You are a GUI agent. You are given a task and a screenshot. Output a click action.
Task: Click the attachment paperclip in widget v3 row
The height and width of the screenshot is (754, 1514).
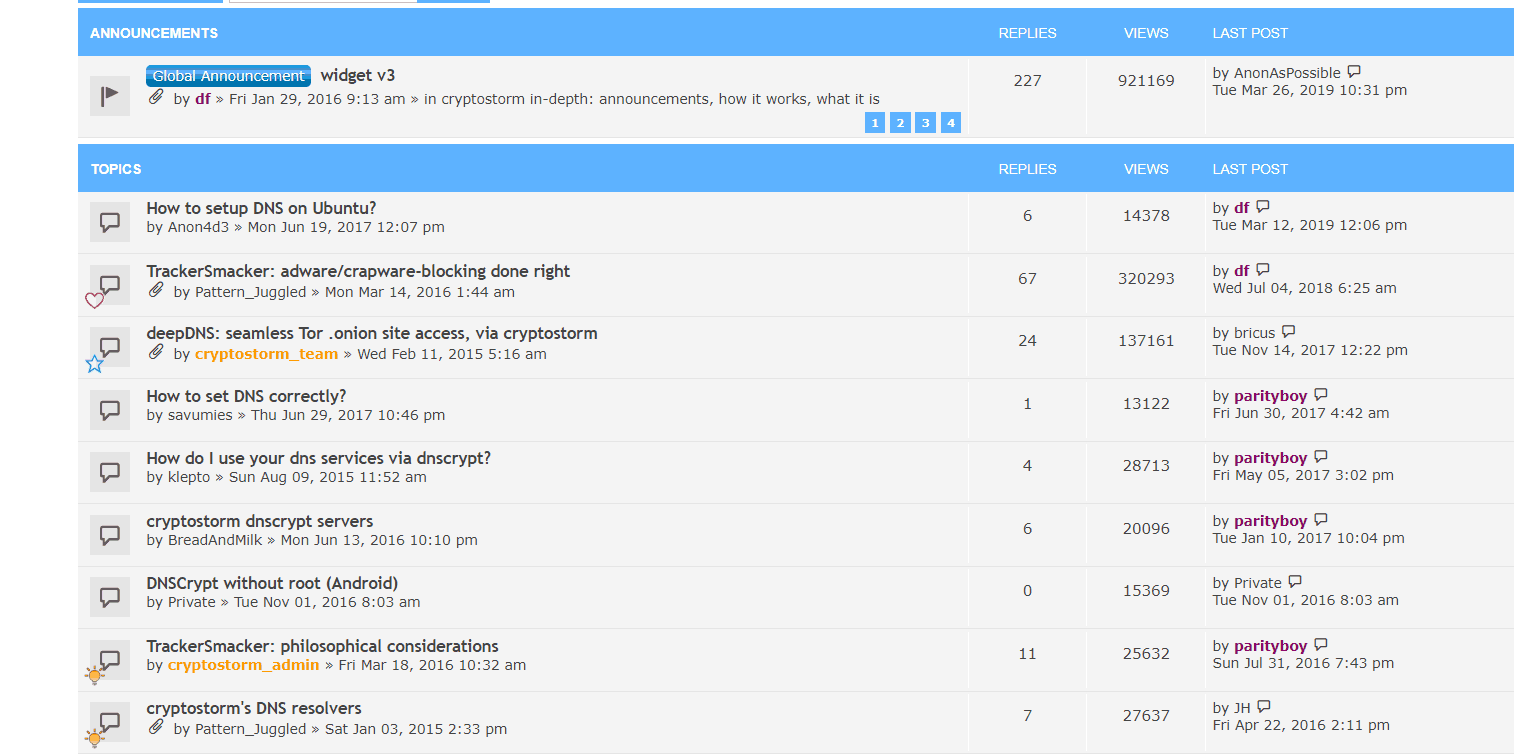(x=156, y=98)
